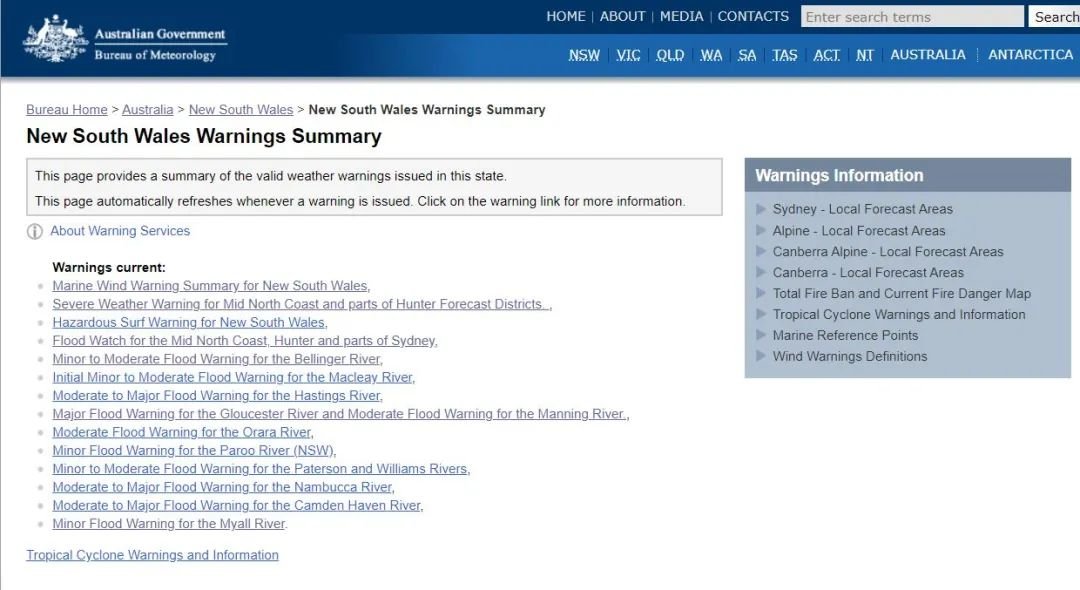Open sidebar Tropical Cyclone Warnings and Information
This screenshot has height=590, width=1080.
coord(899,315)
